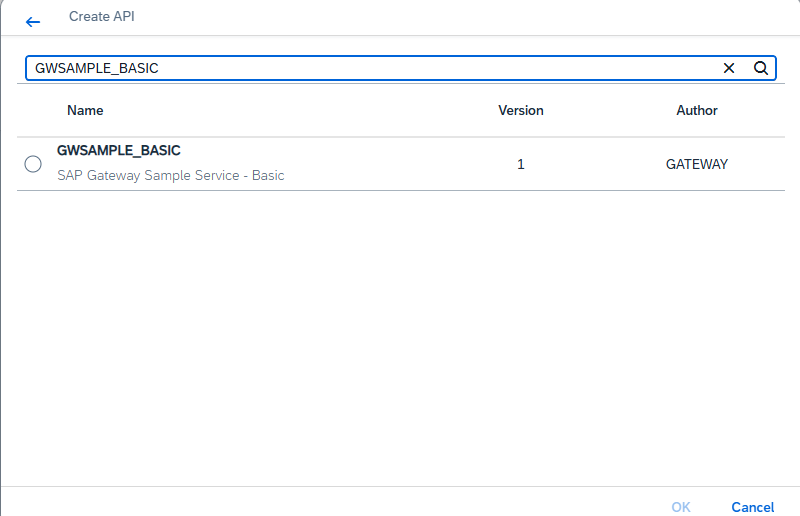This screenshot has width=800, height=516.
Task: Click blank space between Name and Version headers
Action: click(301, 110)
